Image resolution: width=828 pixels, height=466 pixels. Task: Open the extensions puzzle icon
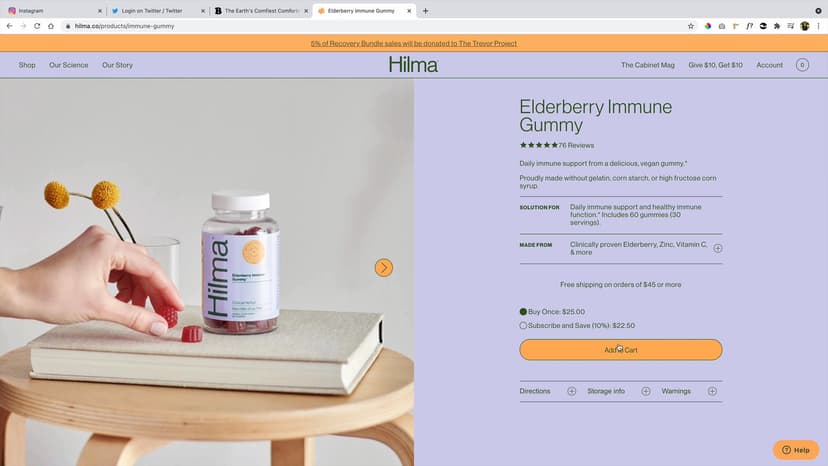[x=777, y=26]
